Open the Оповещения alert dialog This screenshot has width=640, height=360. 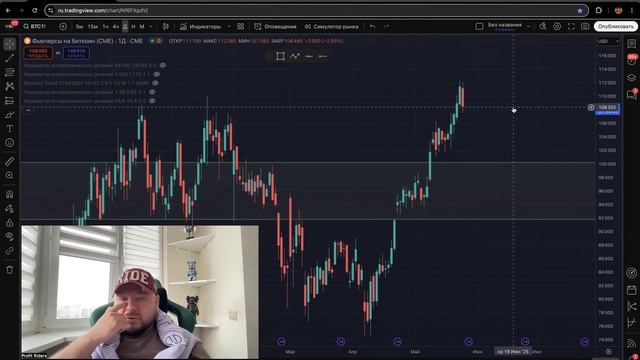tap(276, 27)
